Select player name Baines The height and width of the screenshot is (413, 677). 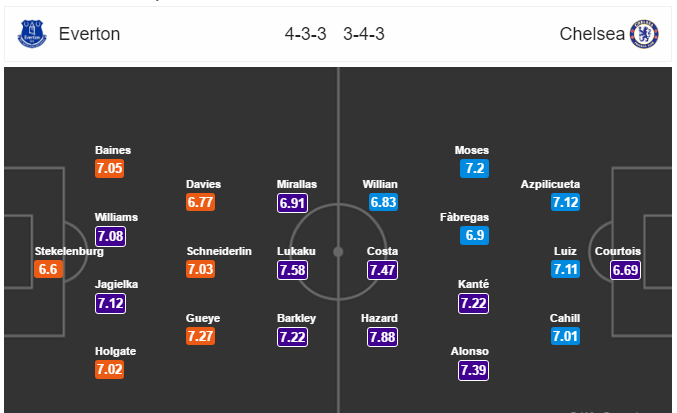point(112,150)
